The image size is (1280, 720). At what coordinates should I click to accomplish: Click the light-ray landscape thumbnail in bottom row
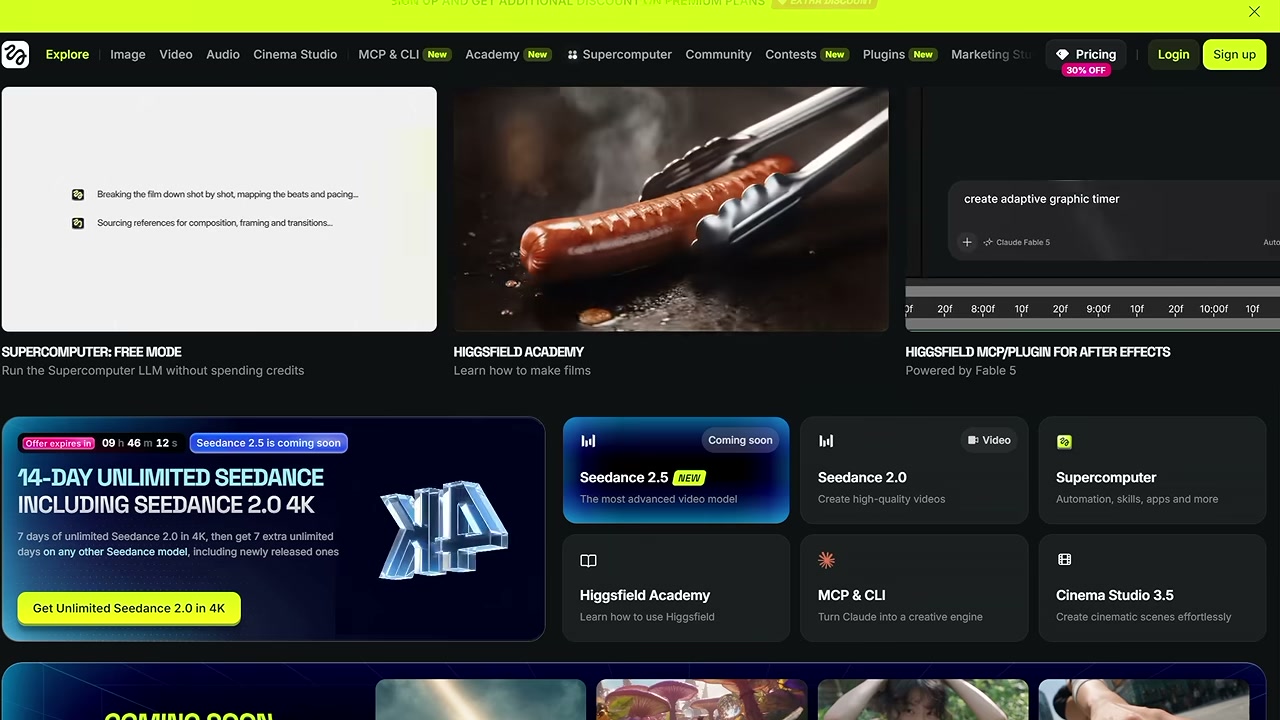click(x=481, y=700)
